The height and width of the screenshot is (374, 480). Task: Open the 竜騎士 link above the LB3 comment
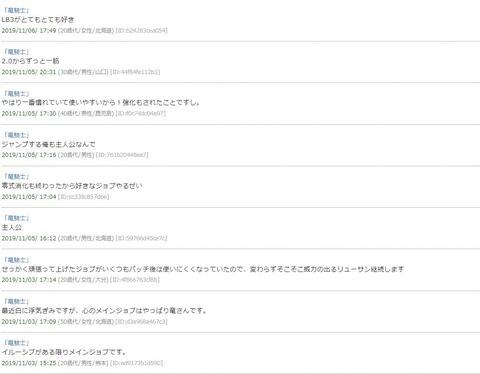[16, 11]
